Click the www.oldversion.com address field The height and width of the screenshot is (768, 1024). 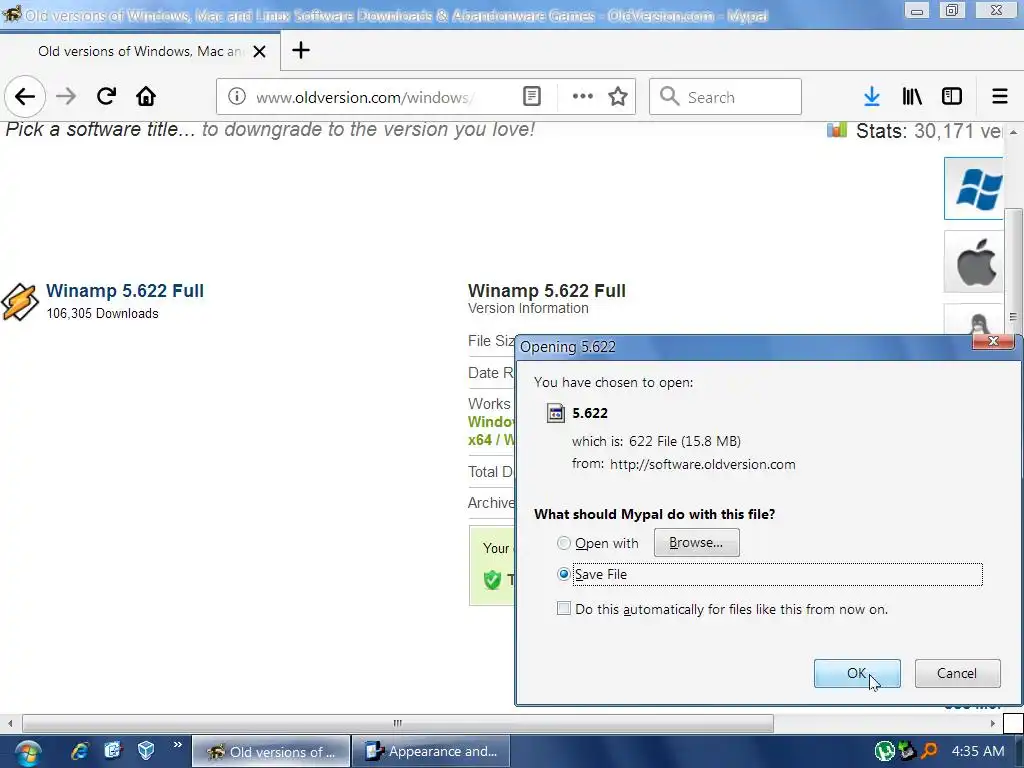[364, 97]
